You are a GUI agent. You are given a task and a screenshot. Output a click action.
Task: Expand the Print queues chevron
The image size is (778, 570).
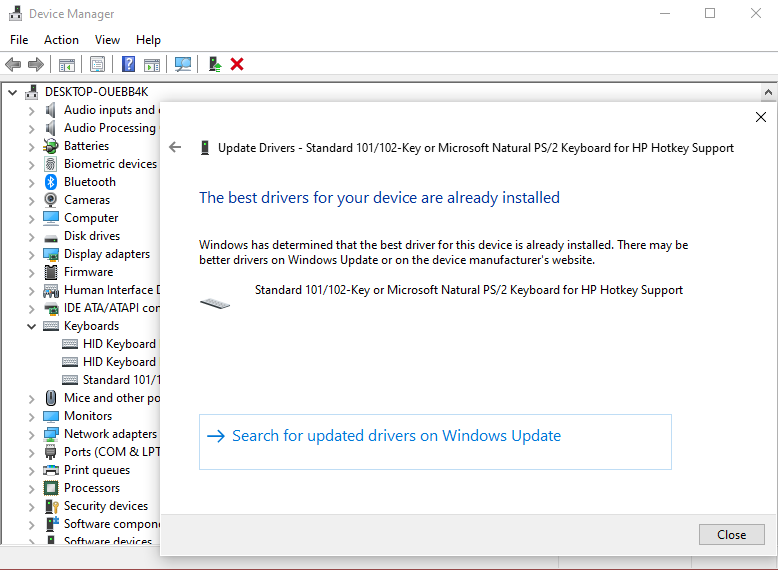click(x=31, y=470)
